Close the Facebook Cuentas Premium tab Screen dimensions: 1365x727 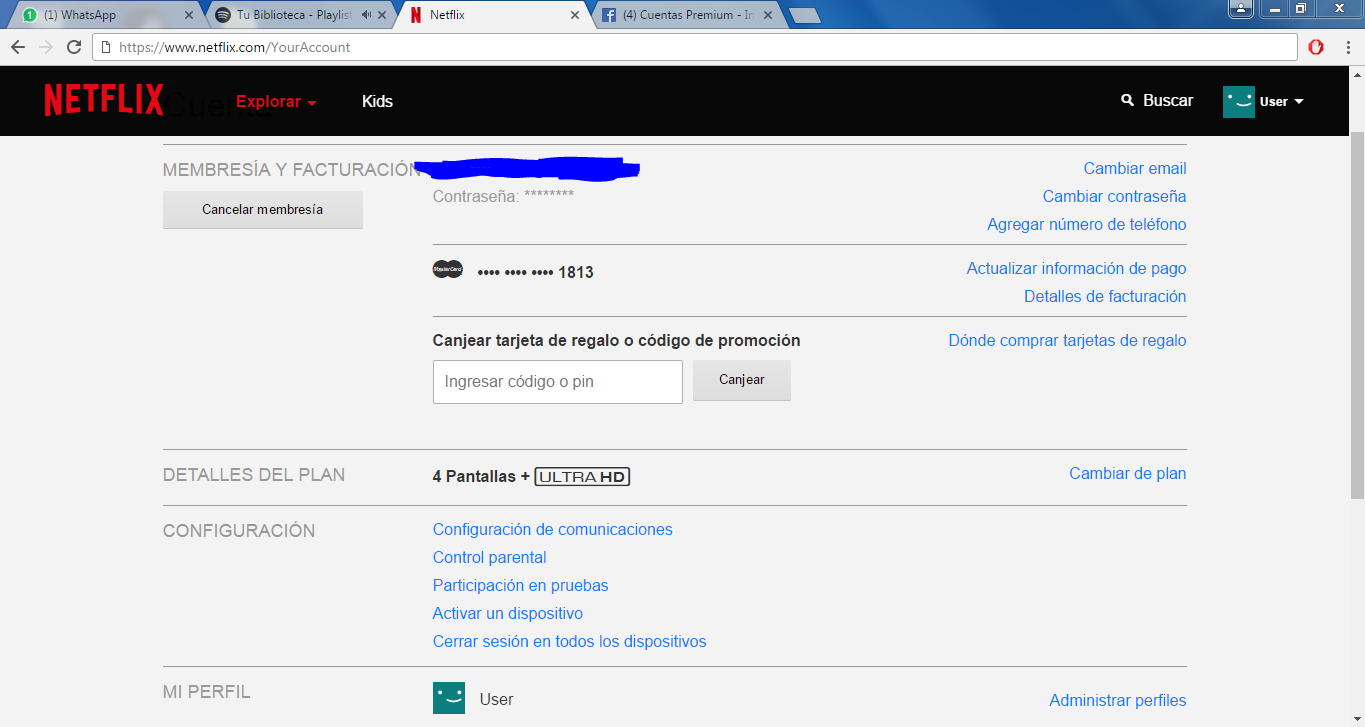coord(767,15)
